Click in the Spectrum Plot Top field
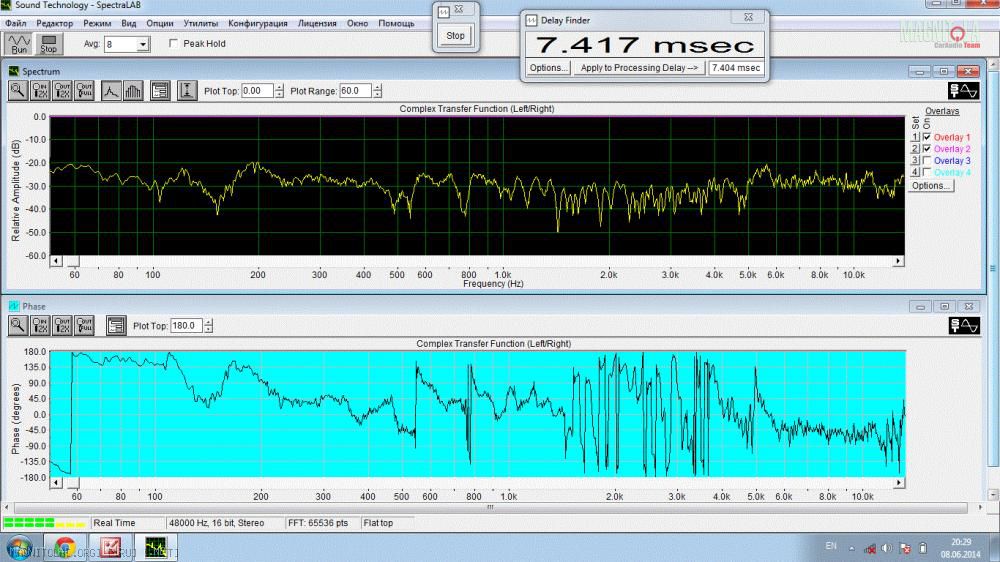This screenshot has height=562, width=1000. [x=258, y=91]
